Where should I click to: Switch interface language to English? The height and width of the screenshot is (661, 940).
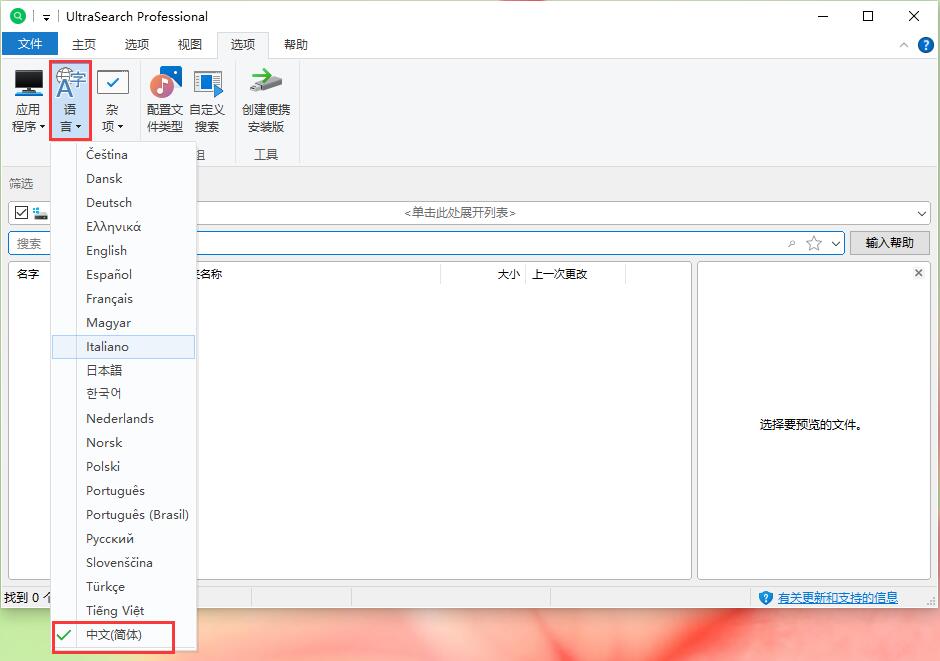[123, 250]
